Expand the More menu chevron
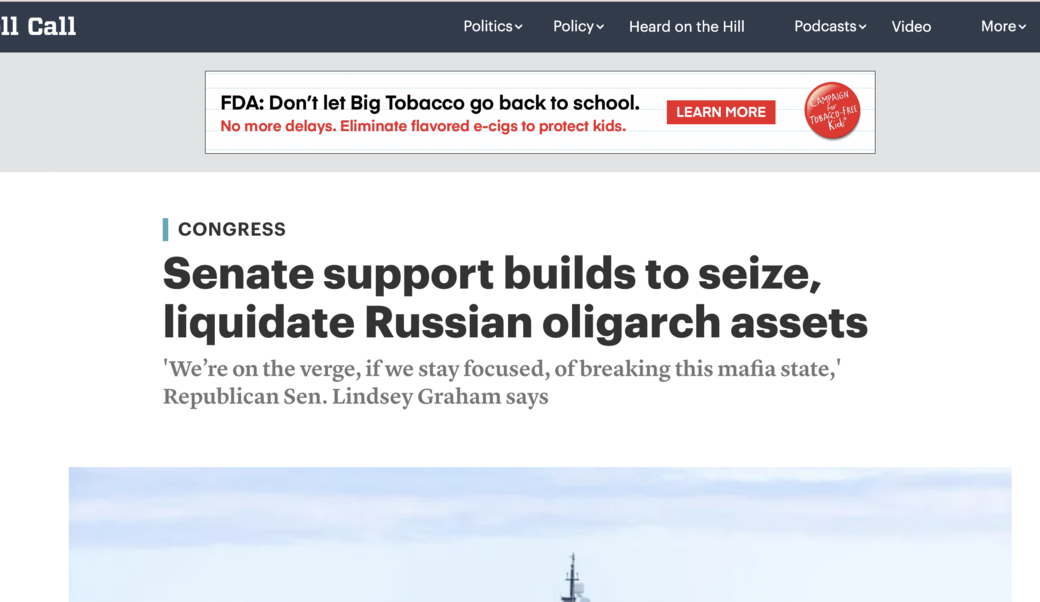 [x=1022, y=27]
